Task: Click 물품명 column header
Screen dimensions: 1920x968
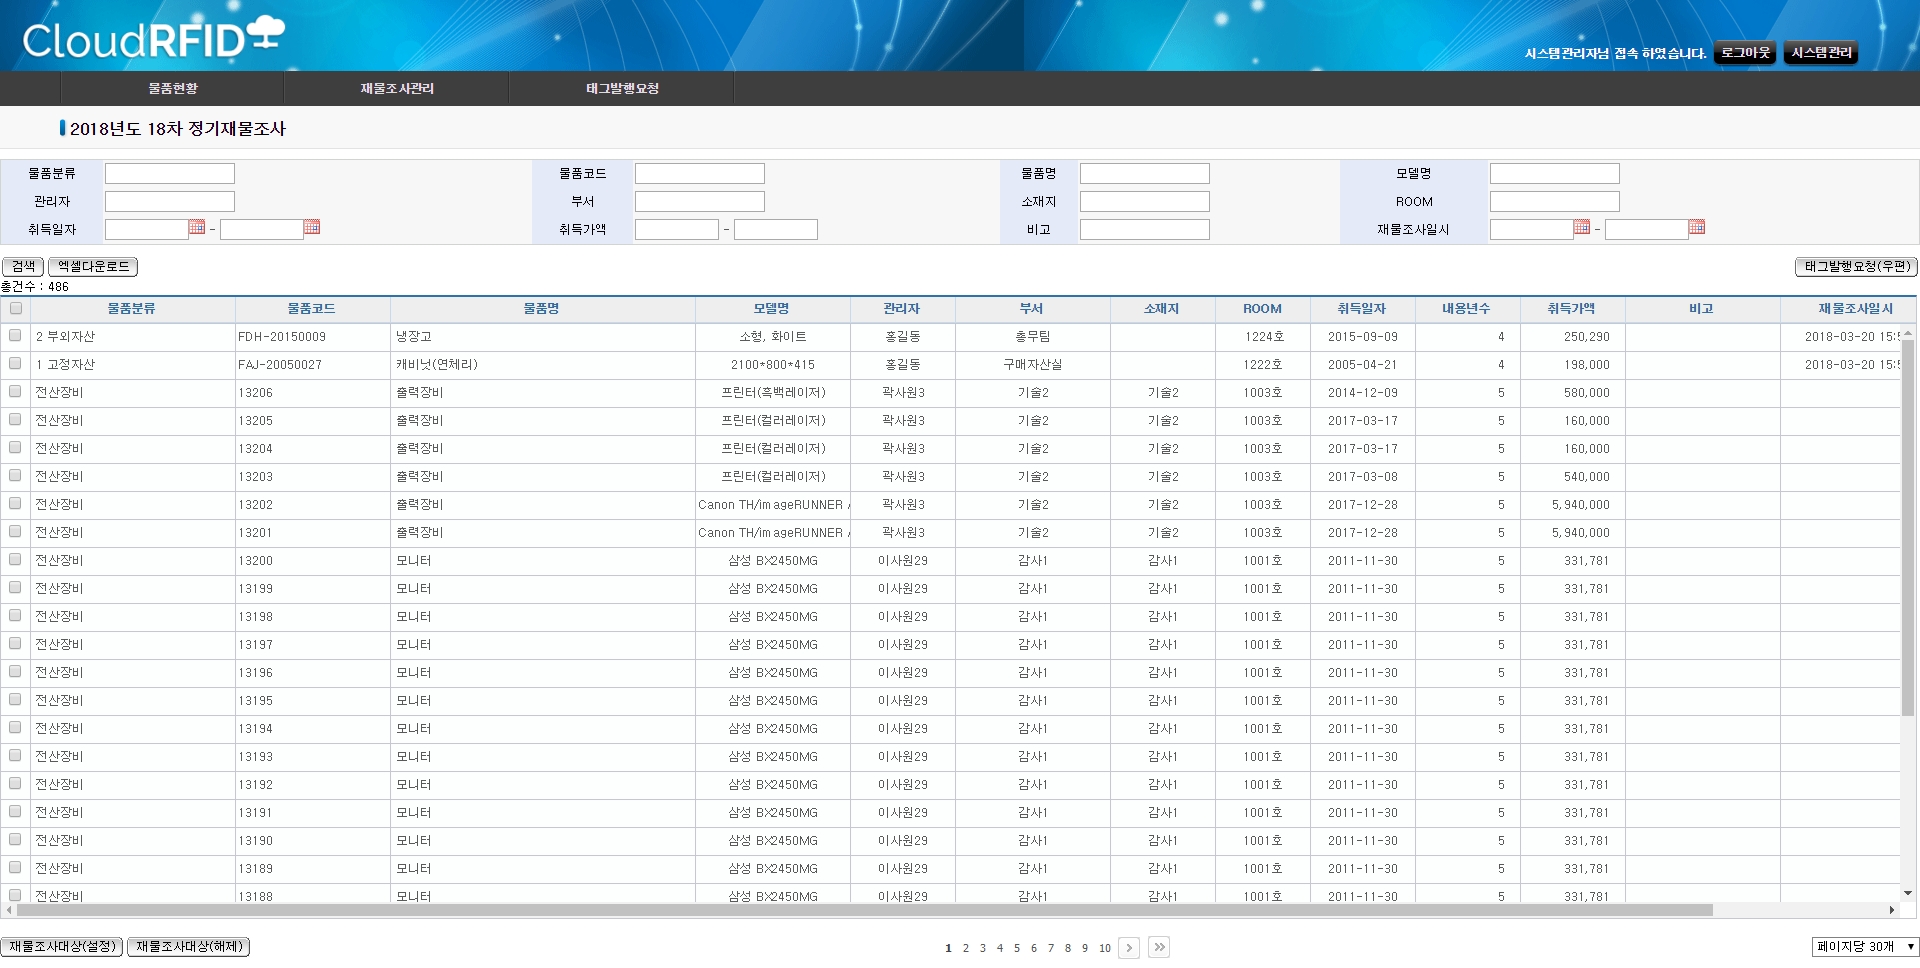Action: coord(542,309)
